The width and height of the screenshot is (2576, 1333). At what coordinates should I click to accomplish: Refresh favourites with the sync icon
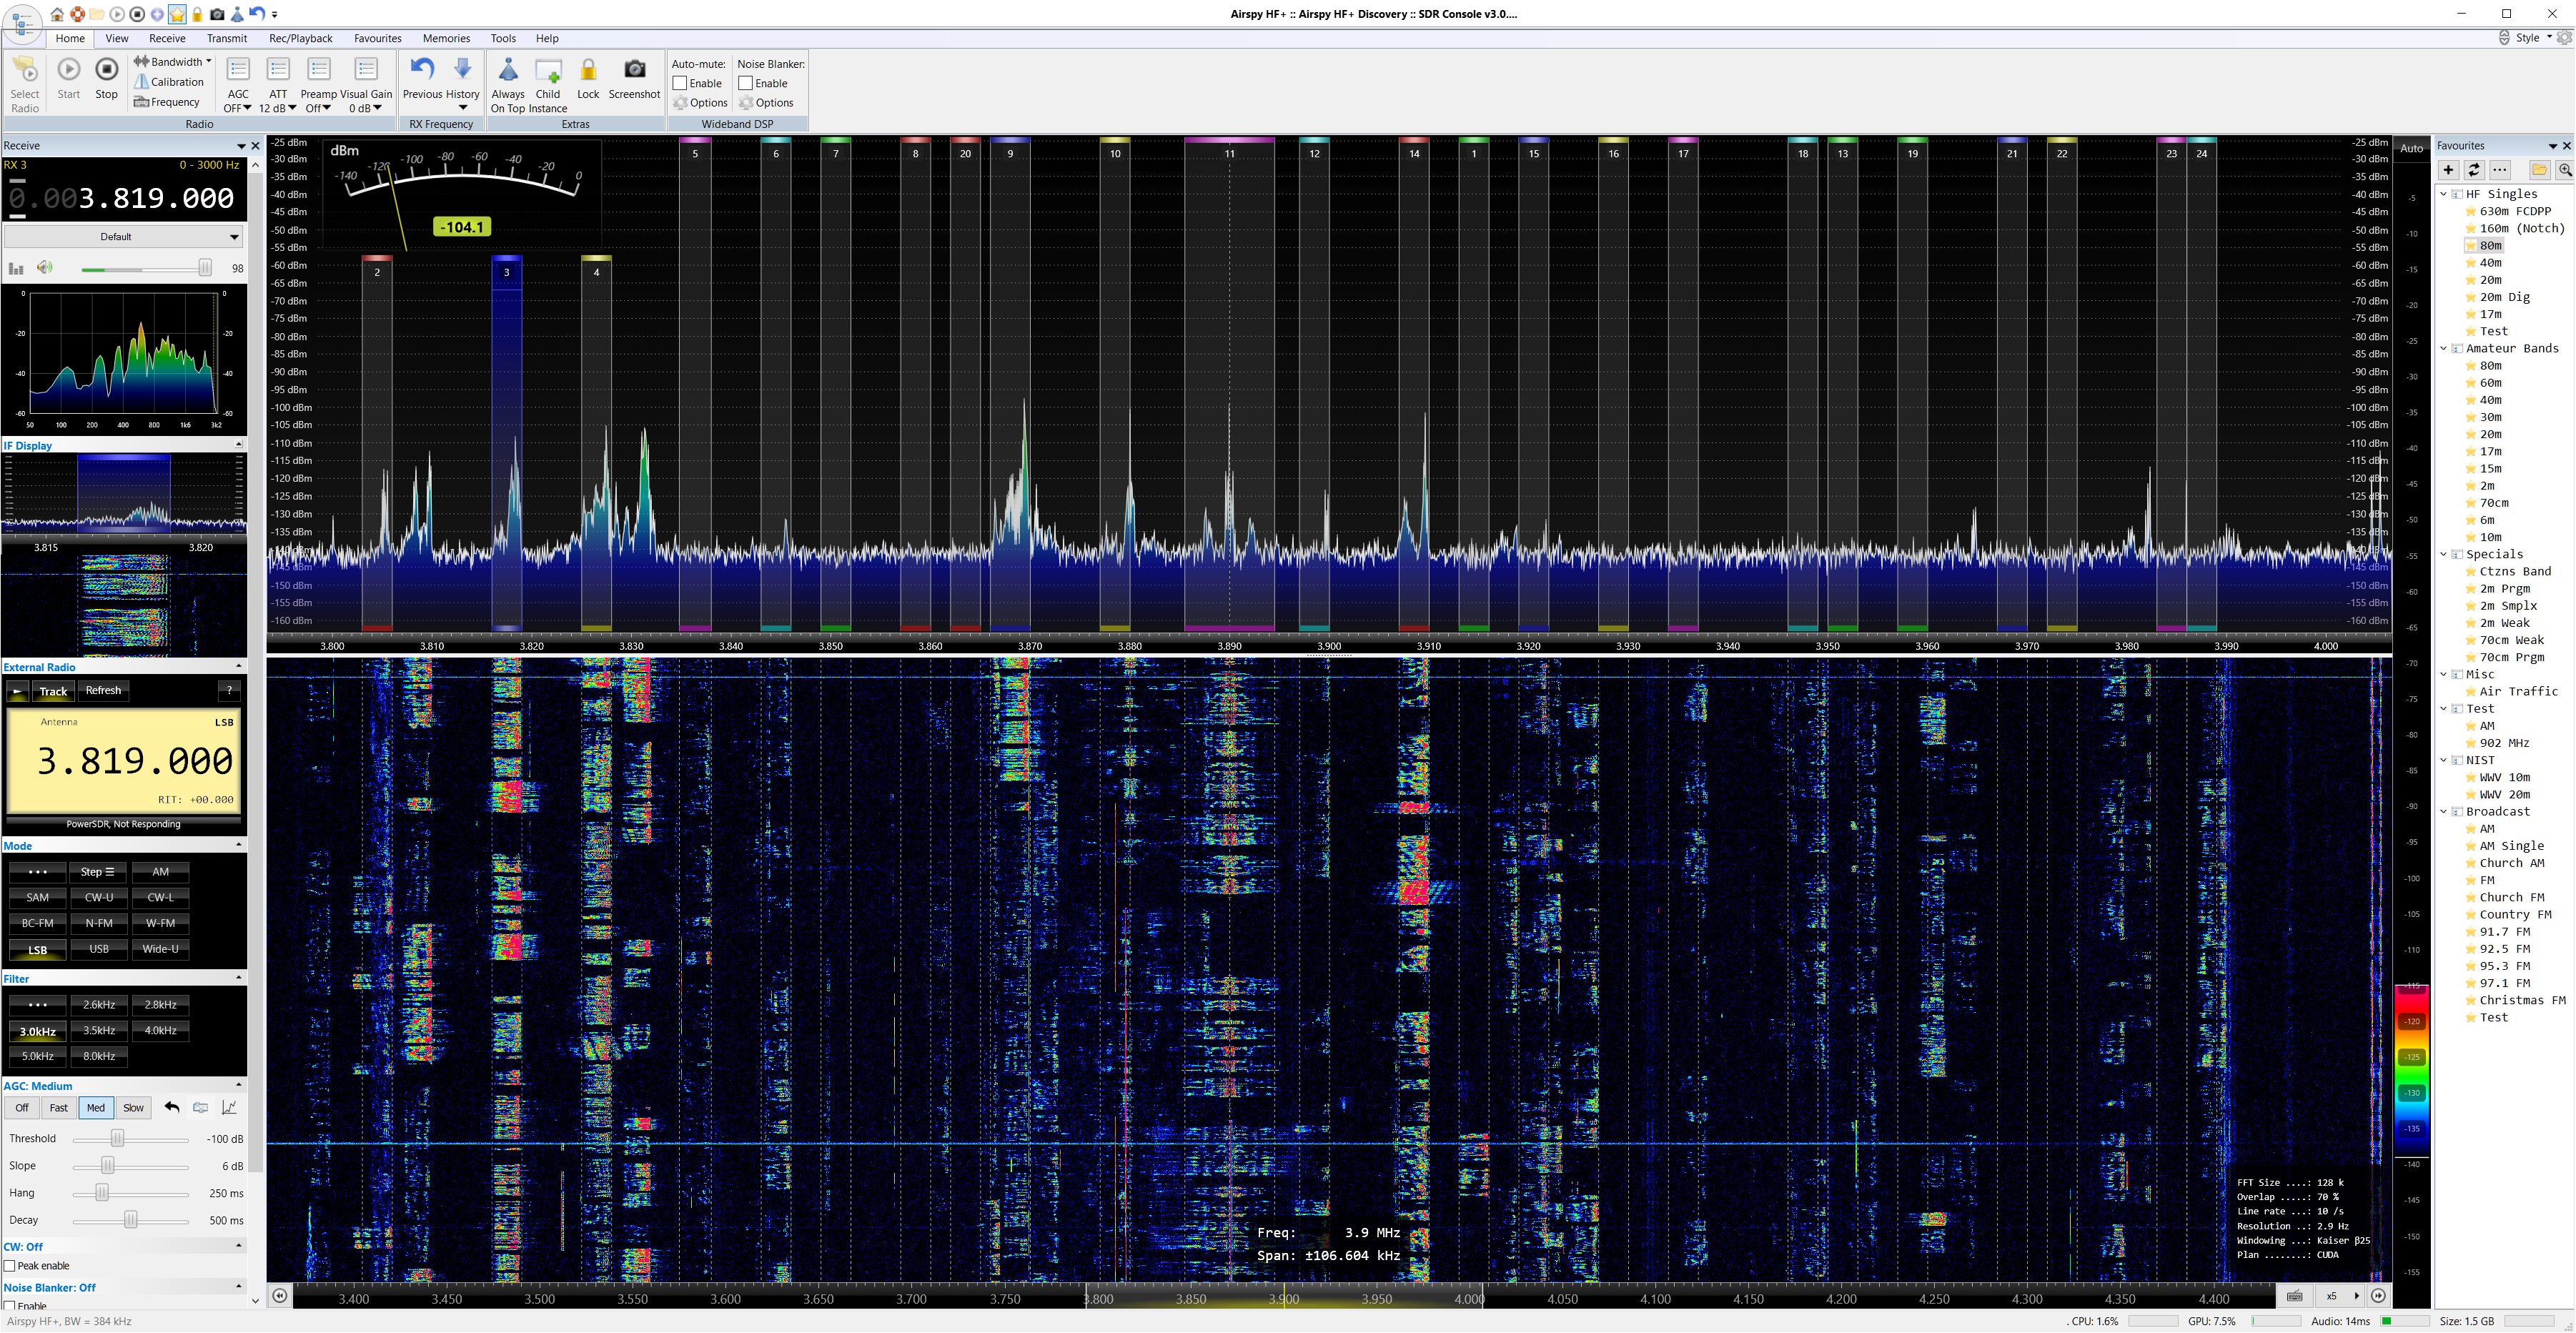[x=2474, y=170]
